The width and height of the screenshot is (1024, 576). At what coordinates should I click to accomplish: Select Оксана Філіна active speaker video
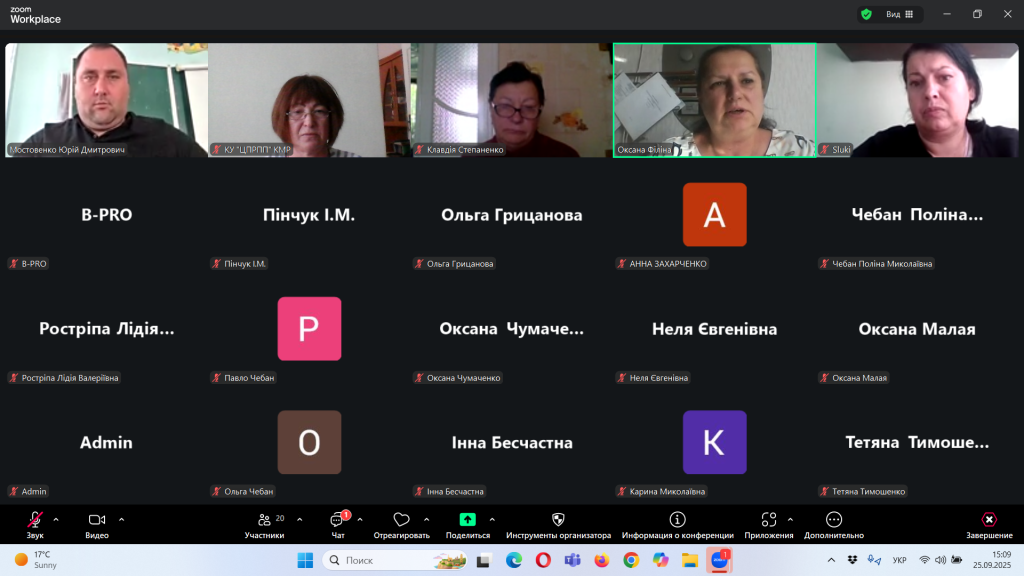point(714,99)
